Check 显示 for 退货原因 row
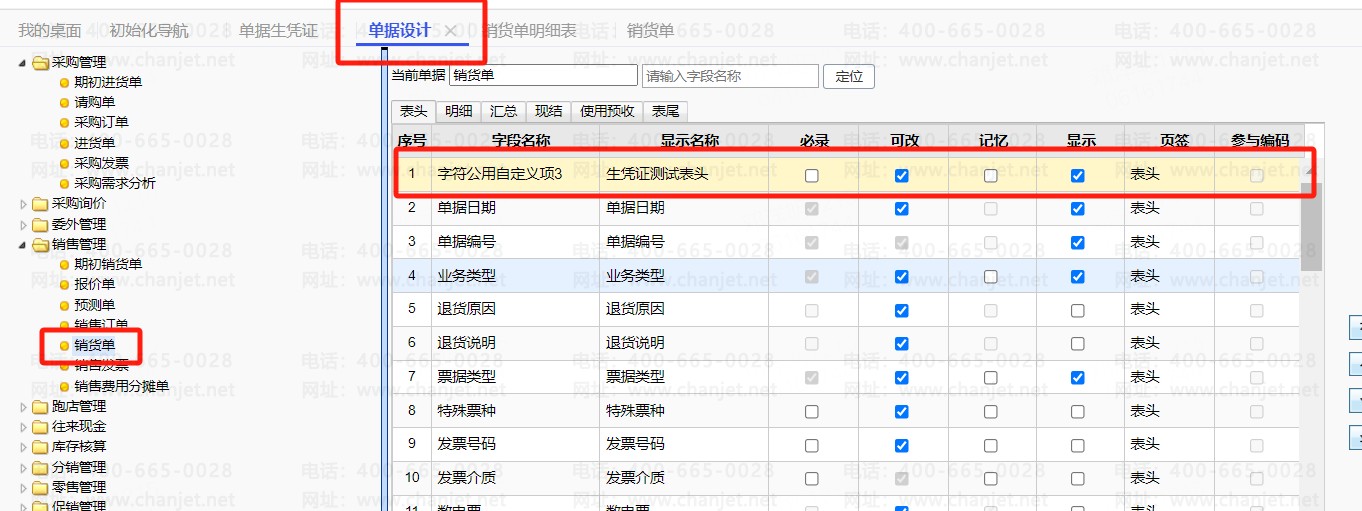1362x511 pixels. pos(1077,310)
